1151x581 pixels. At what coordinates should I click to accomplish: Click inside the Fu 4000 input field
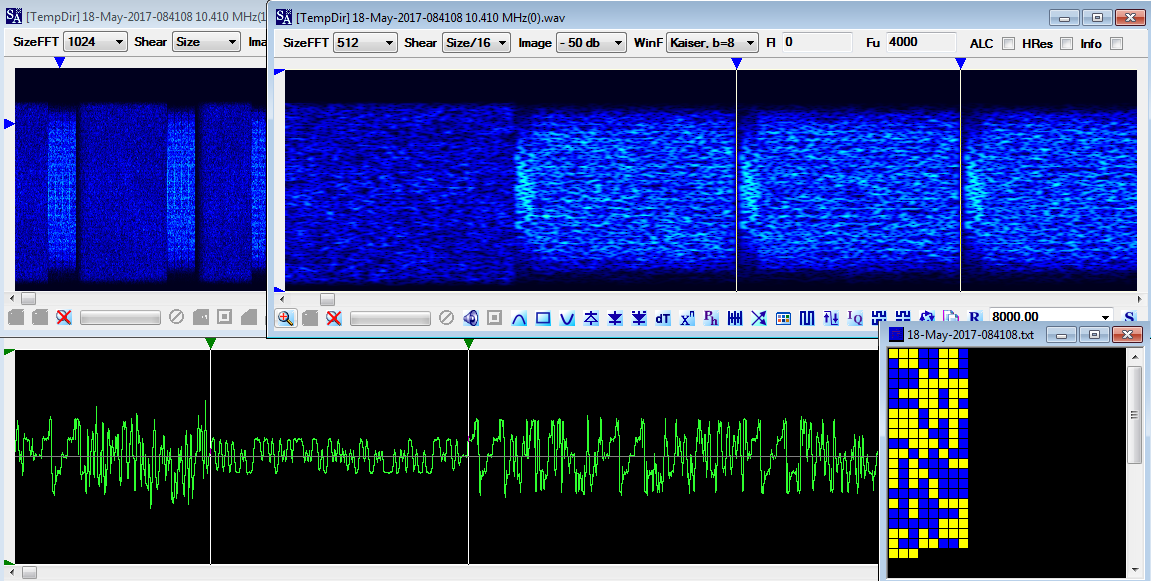pyautogui.click(x=920, y=43)
